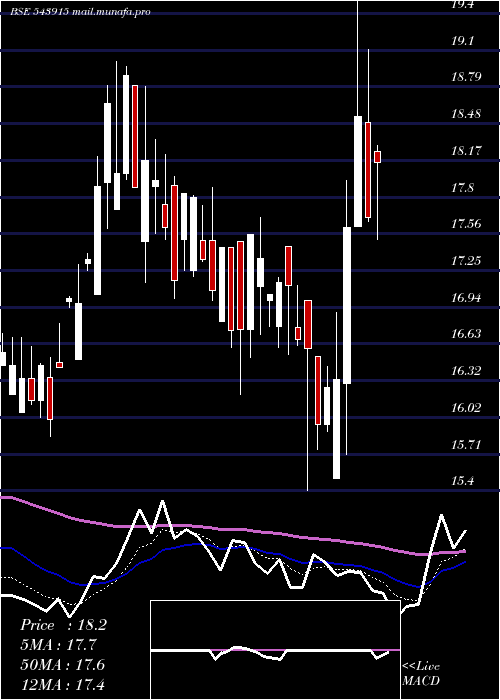Click the 17.8 price axis label
Screen dimensions: 500x700
463,188
